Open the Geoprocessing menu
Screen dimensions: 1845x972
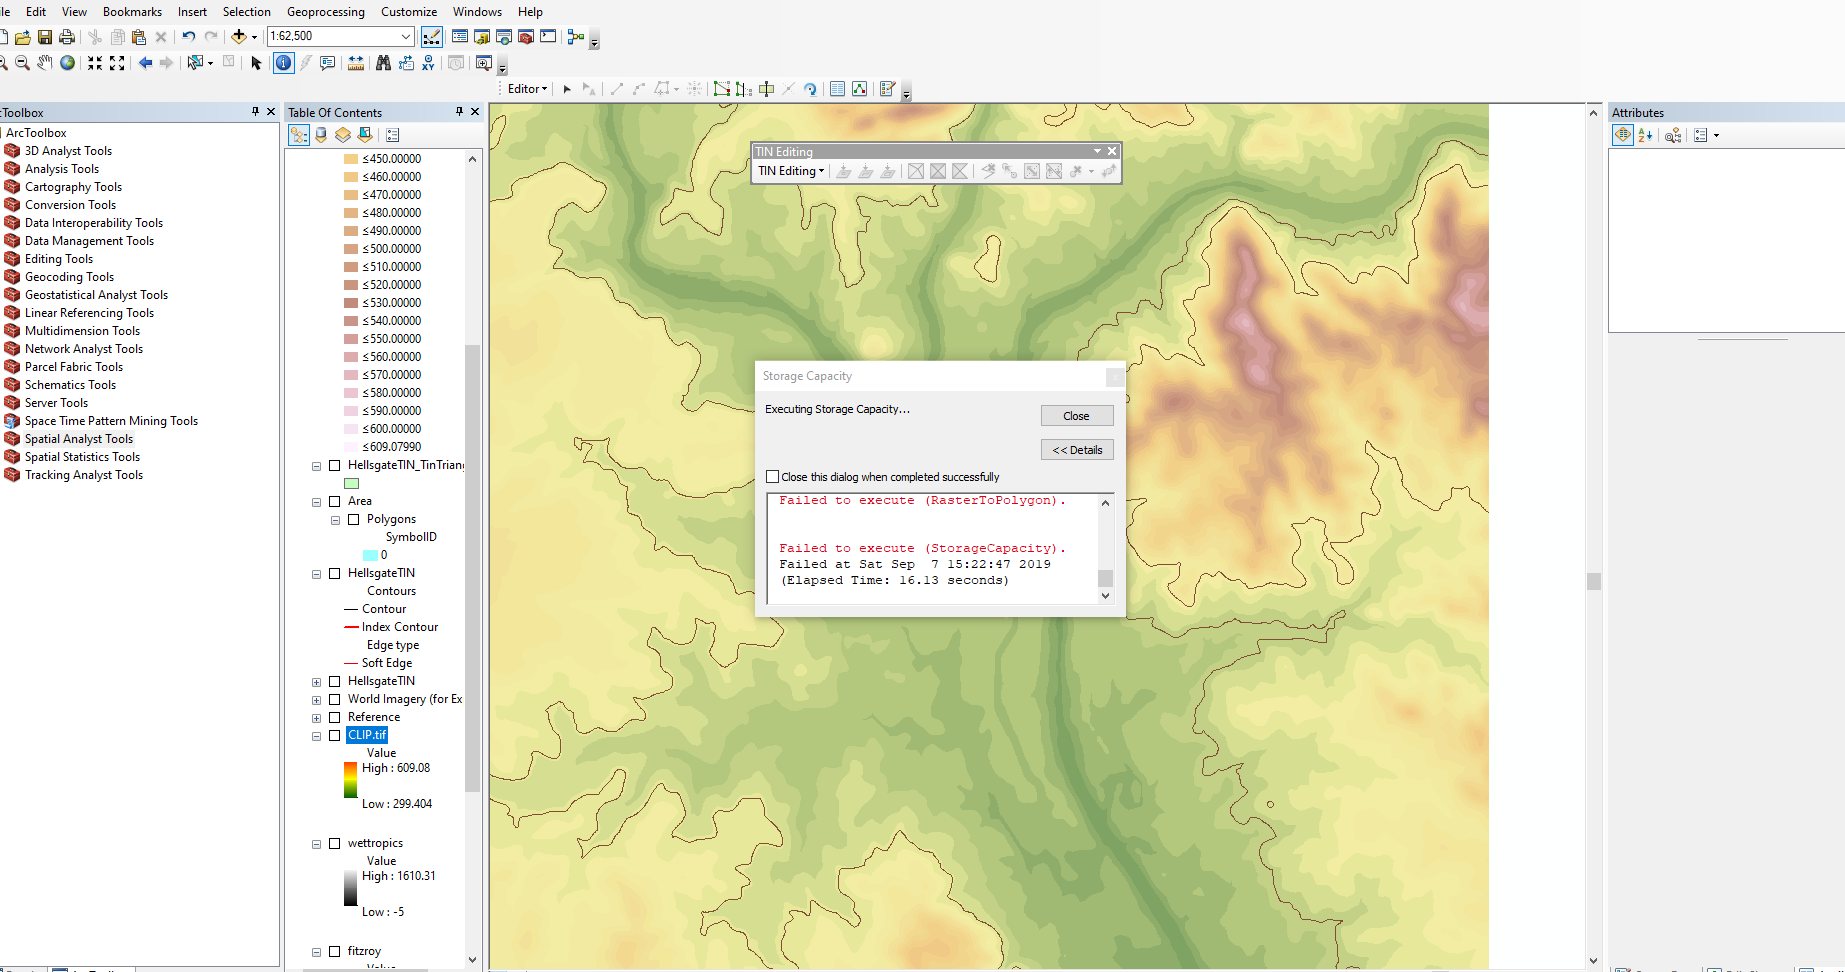click(325, 12)
